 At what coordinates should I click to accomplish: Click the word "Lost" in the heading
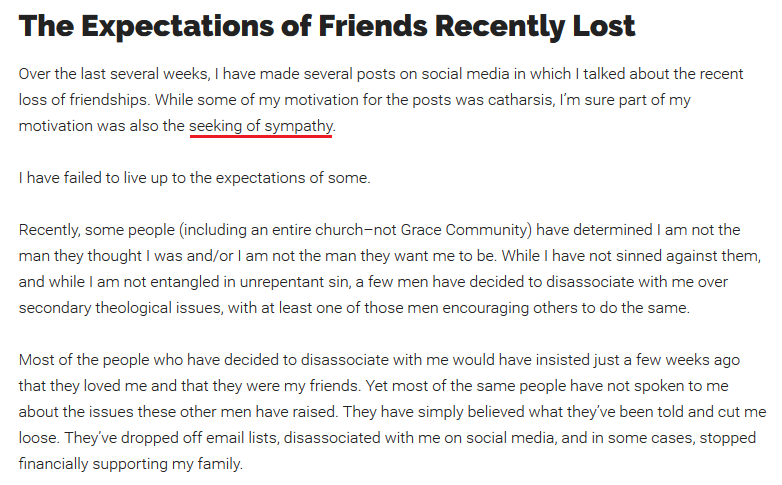(x=604, y=25)
